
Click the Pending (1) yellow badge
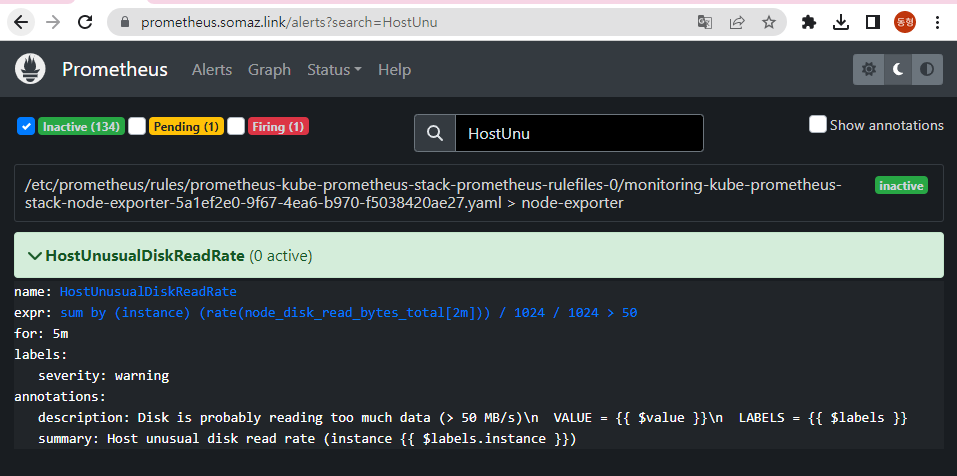(186, 126)
